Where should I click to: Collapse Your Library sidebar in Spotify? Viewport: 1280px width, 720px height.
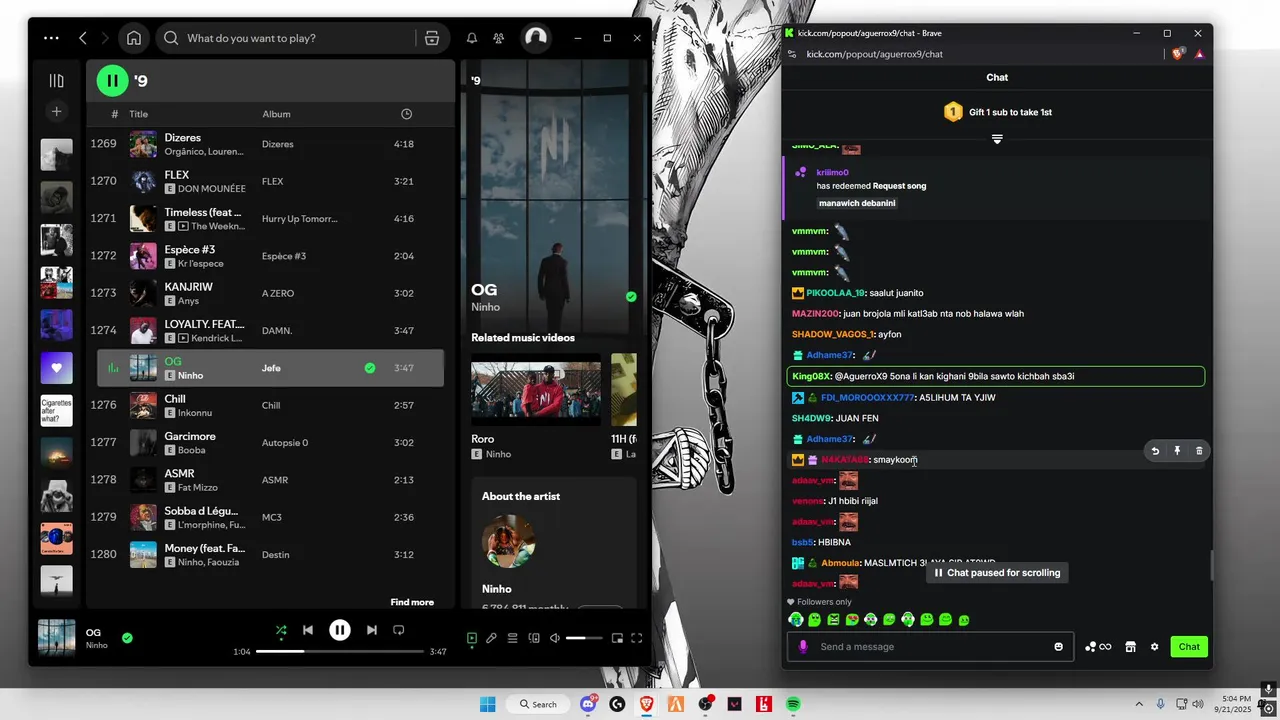[57, 81]
